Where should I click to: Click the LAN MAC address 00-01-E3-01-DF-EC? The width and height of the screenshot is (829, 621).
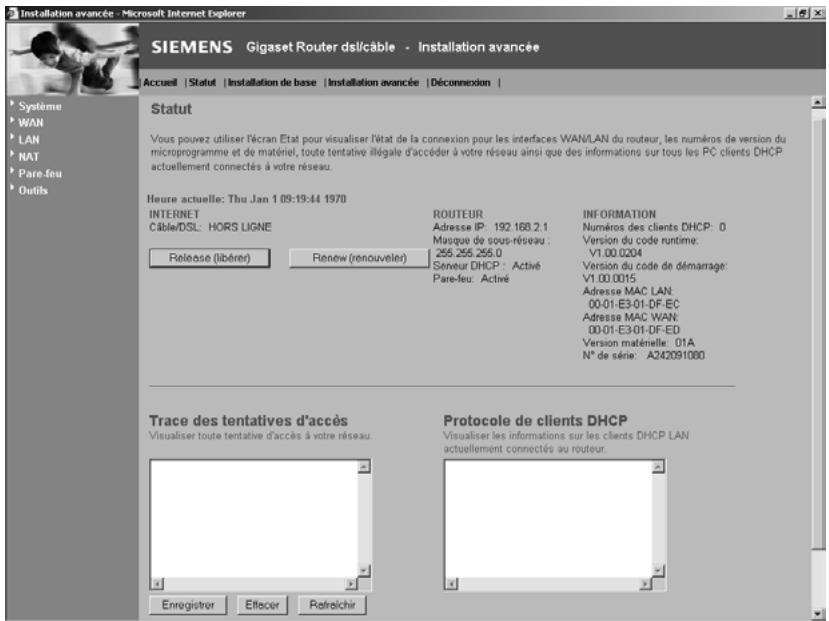634,304
